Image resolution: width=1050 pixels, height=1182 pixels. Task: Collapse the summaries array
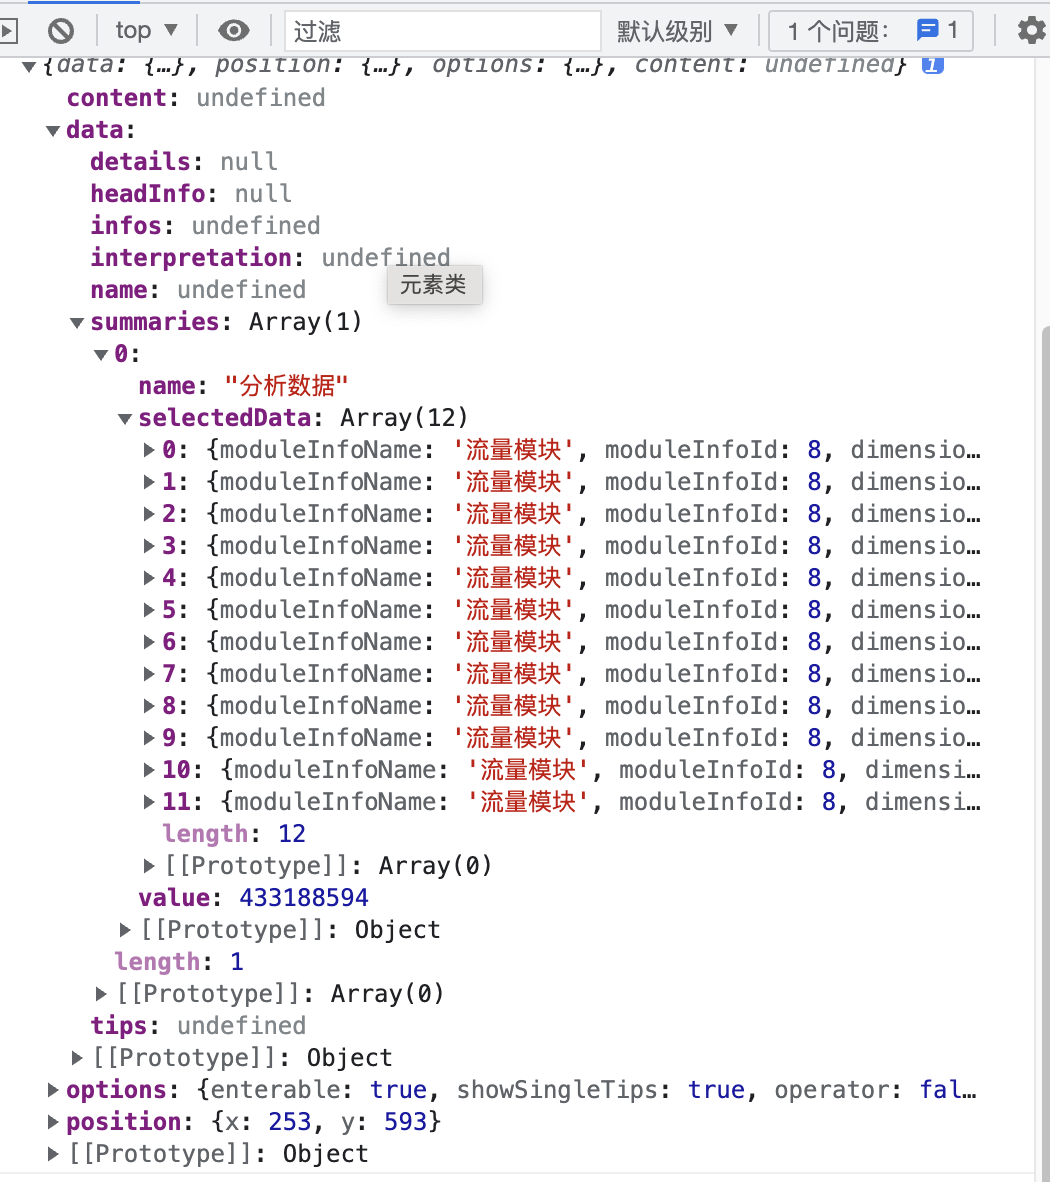coord(77,321)
